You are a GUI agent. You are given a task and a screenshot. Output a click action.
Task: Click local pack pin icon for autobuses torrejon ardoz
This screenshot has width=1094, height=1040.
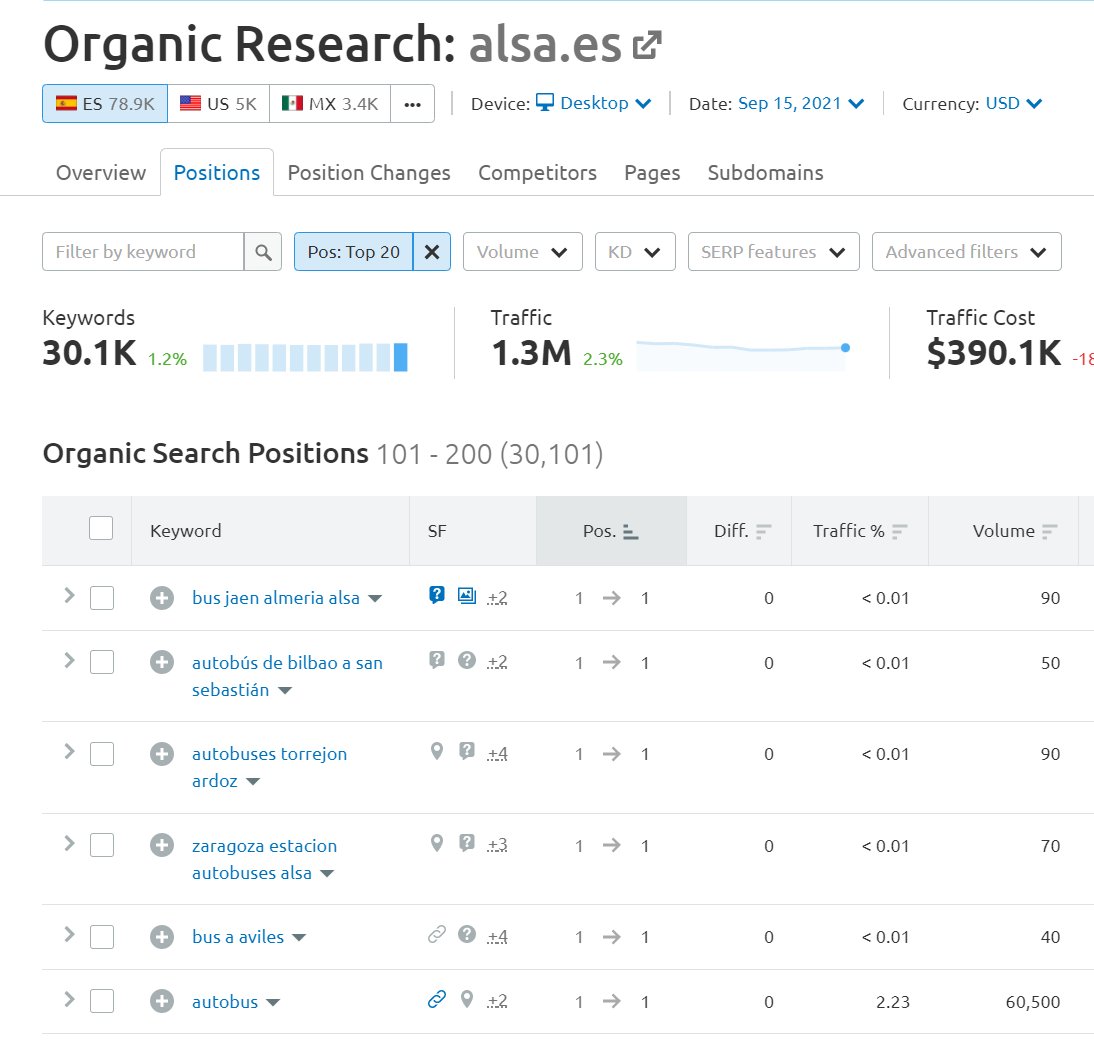tap(437, 751)
